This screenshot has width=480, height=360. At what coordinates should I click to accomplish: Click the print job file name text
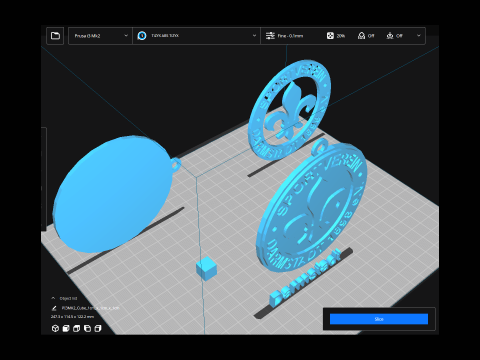coord(90,308)
